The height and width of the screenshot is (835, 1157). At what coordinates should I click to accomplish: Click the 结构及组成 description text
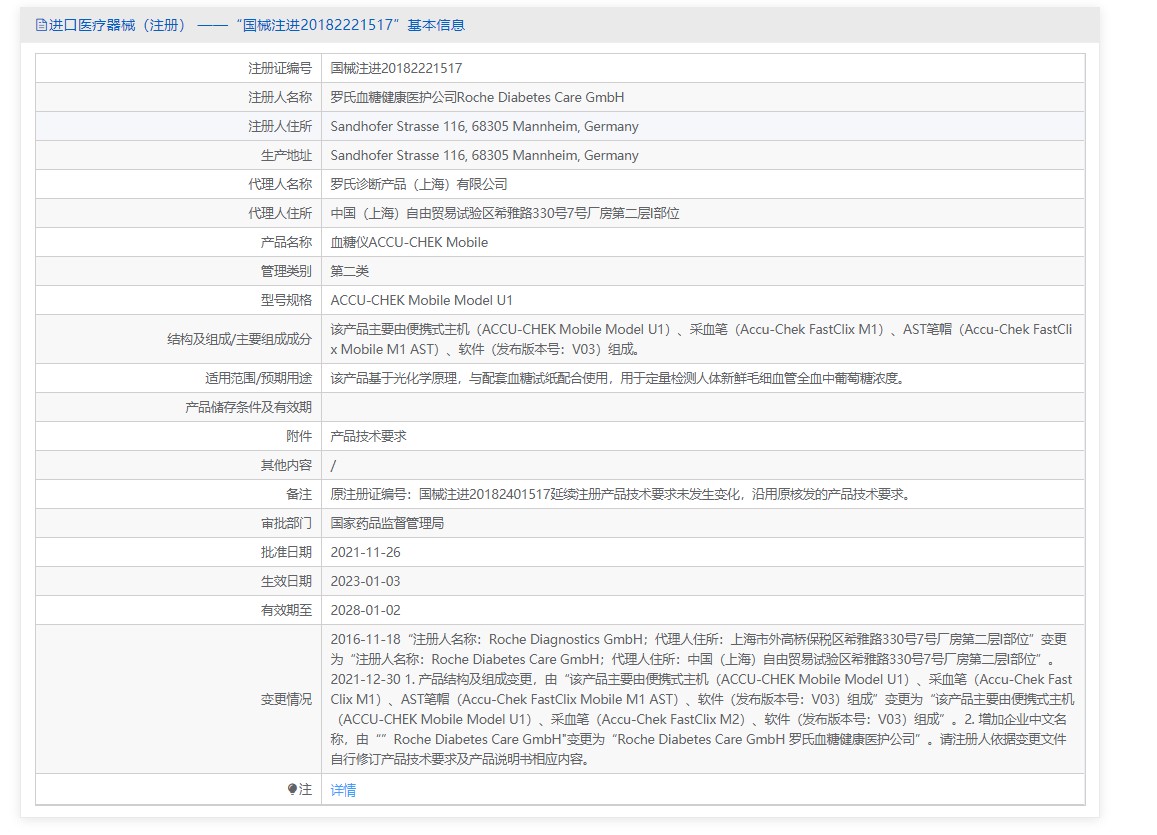pos(700,339)
